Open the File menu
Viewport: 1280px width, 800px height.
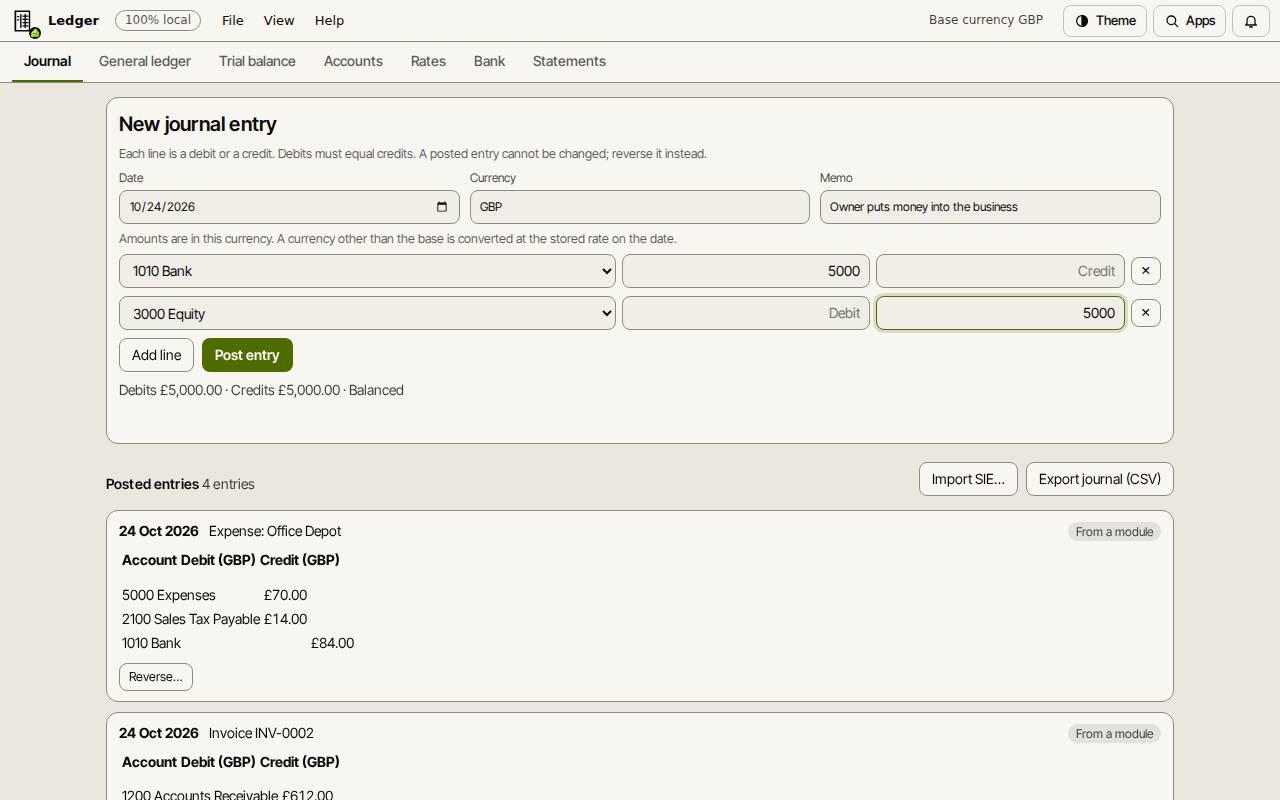coord(233,20)
